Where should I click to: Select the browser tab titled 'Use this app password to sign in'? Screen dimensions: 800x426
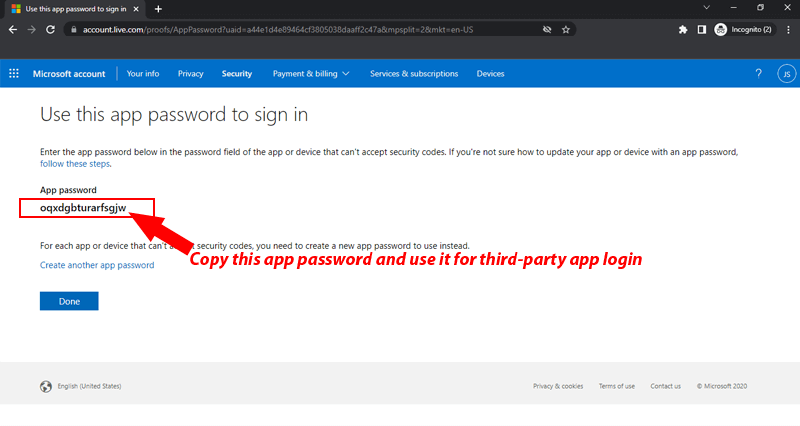(76, 9)
